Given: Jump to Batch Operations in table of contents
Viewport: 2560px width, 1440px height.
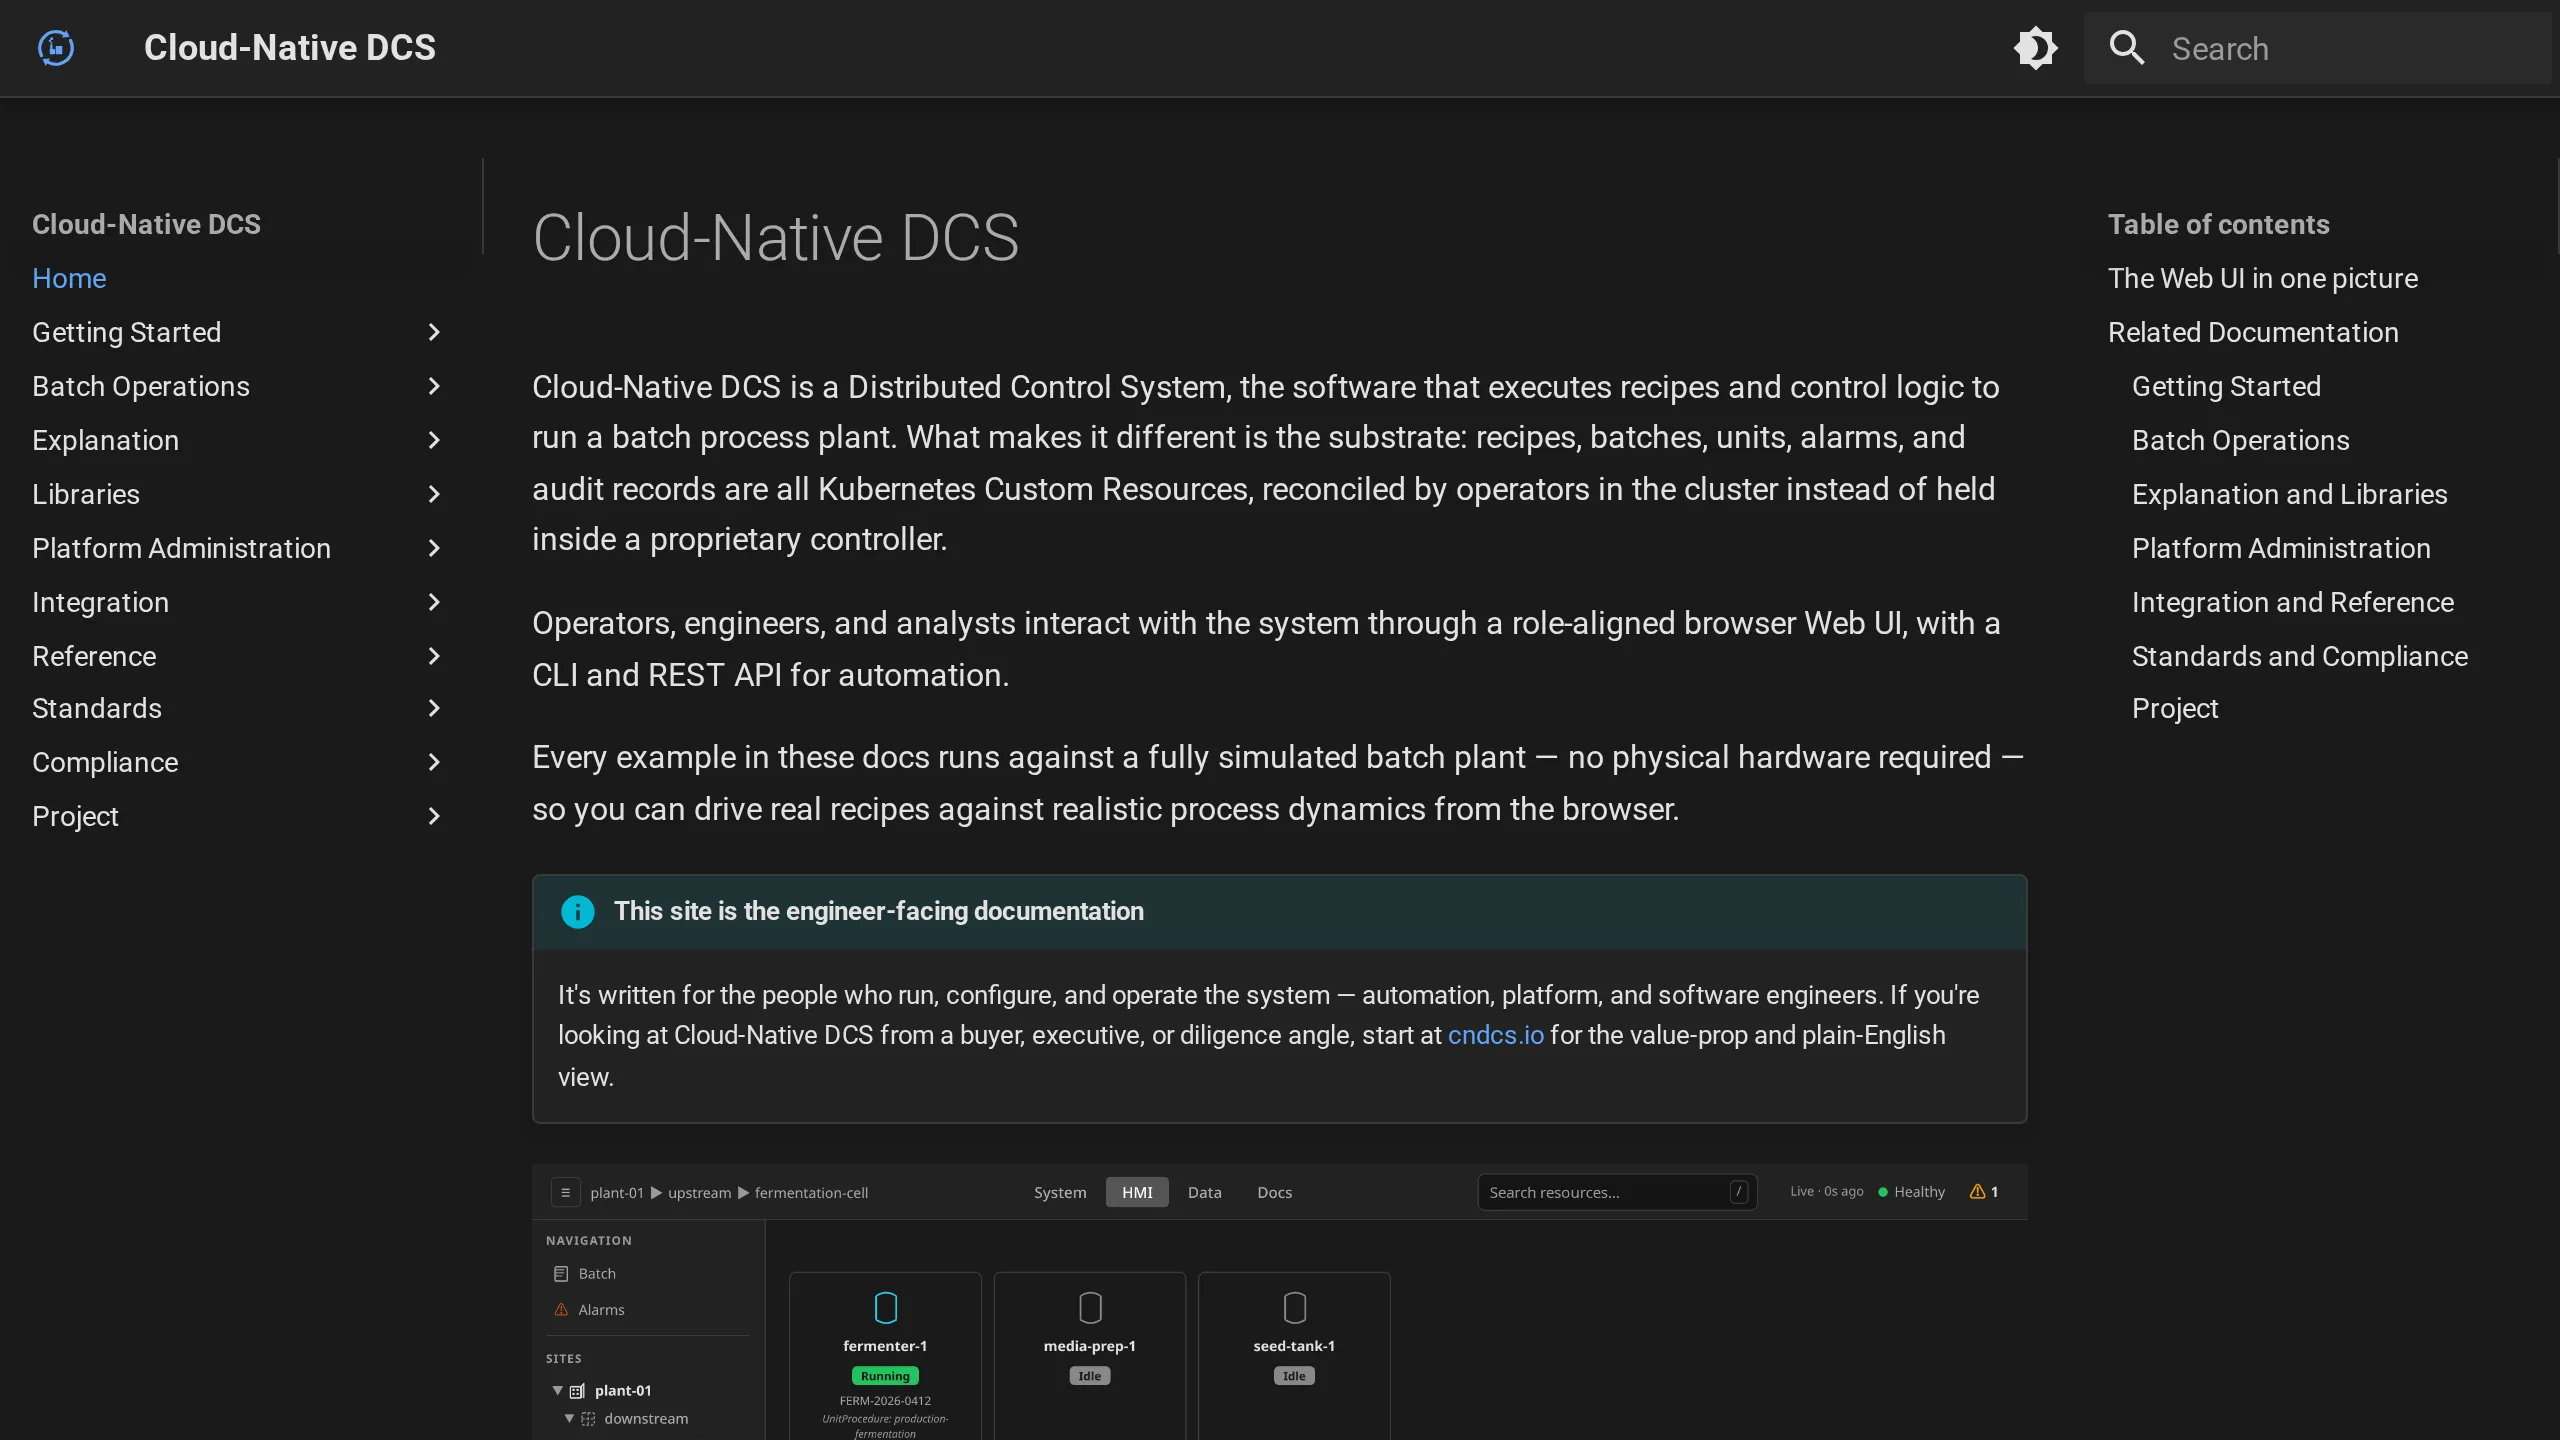Looking at the screenshot, I should (x=2240, y=440).
